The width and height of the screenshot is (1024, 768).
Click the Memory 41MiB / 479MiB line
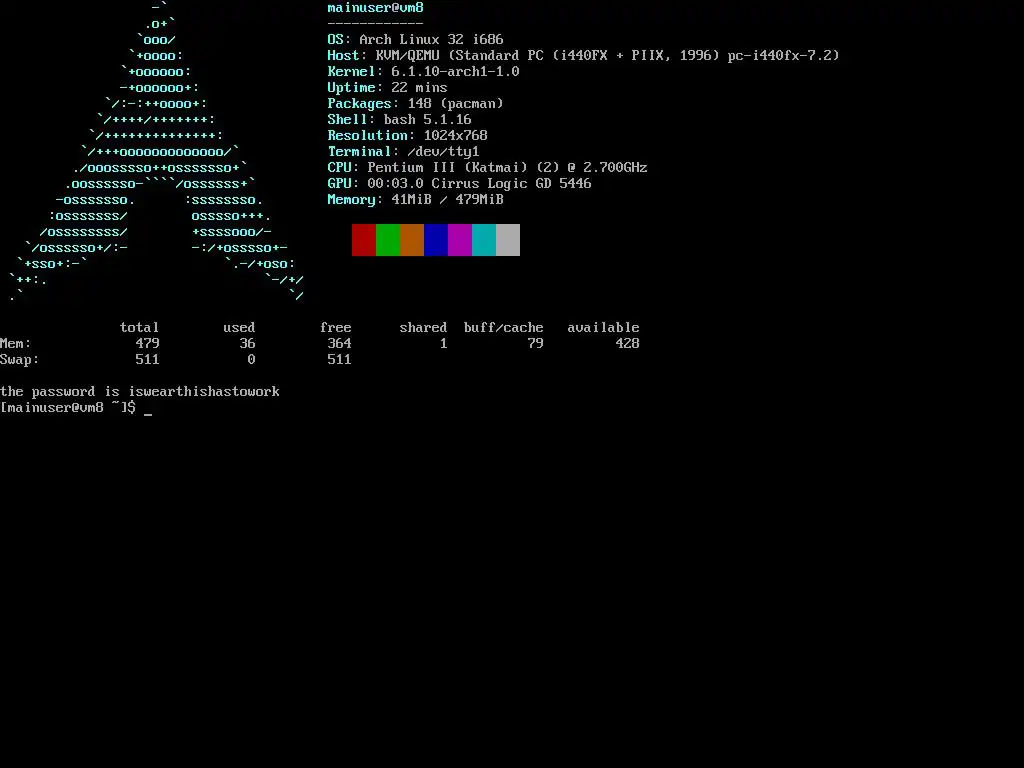[415, 200]
